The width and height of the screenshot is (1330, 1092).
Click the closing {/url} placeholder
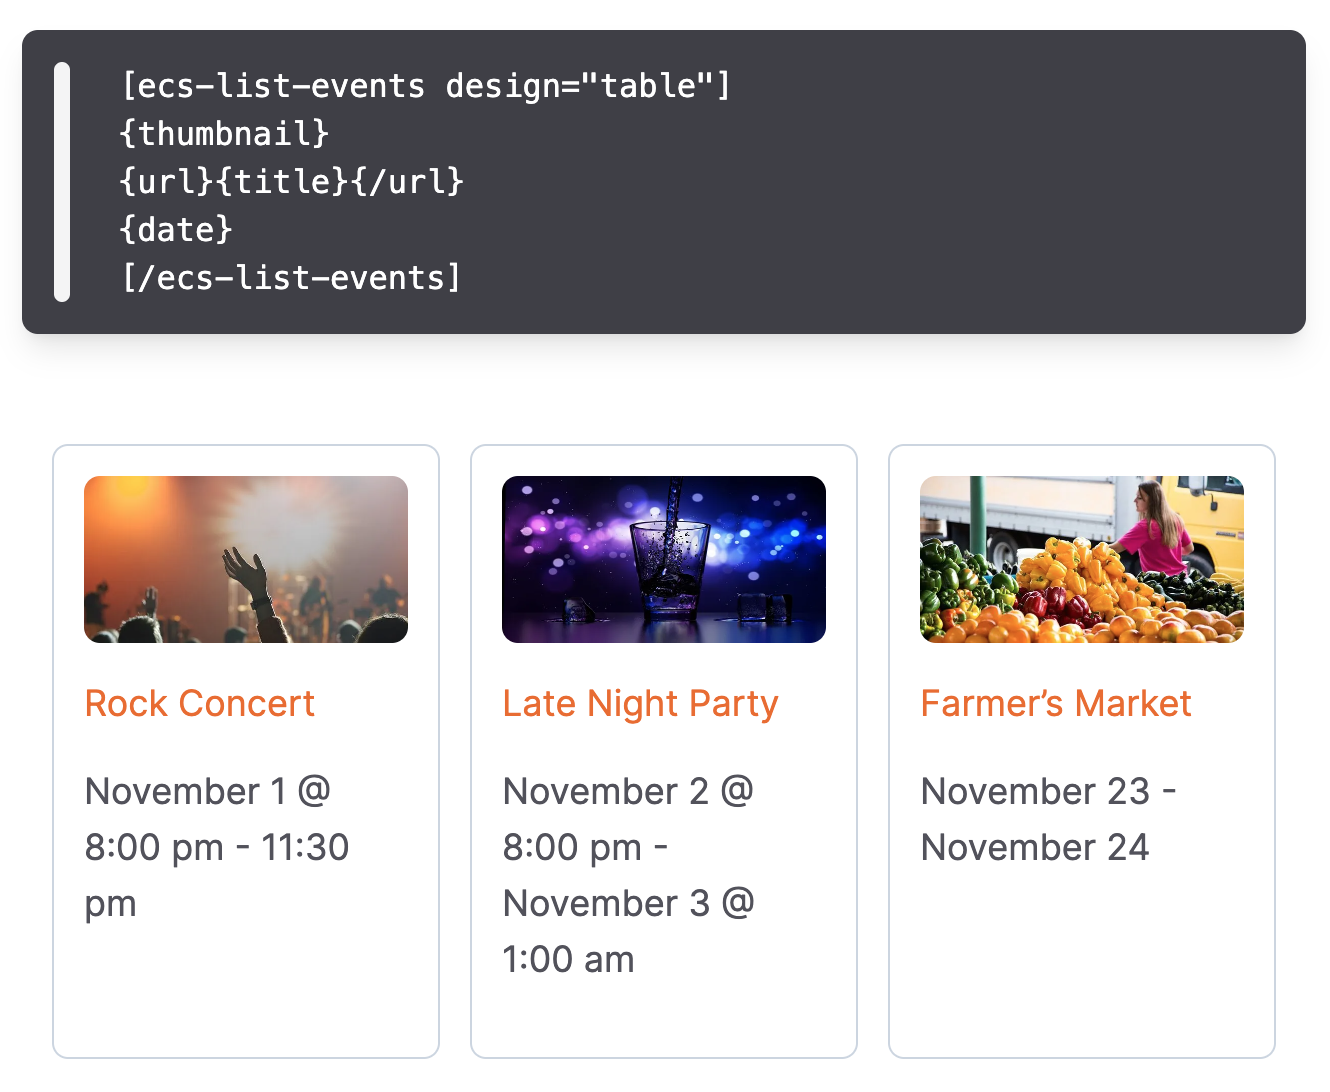408,182
